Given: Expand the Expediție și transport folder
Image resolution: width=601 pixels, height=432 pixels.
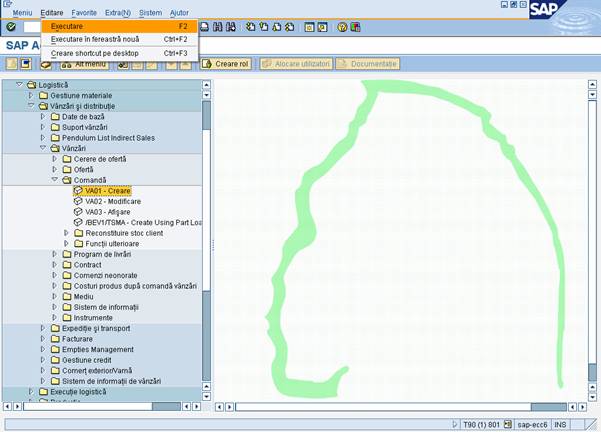Looking at the screenshot, I should 43,328.
